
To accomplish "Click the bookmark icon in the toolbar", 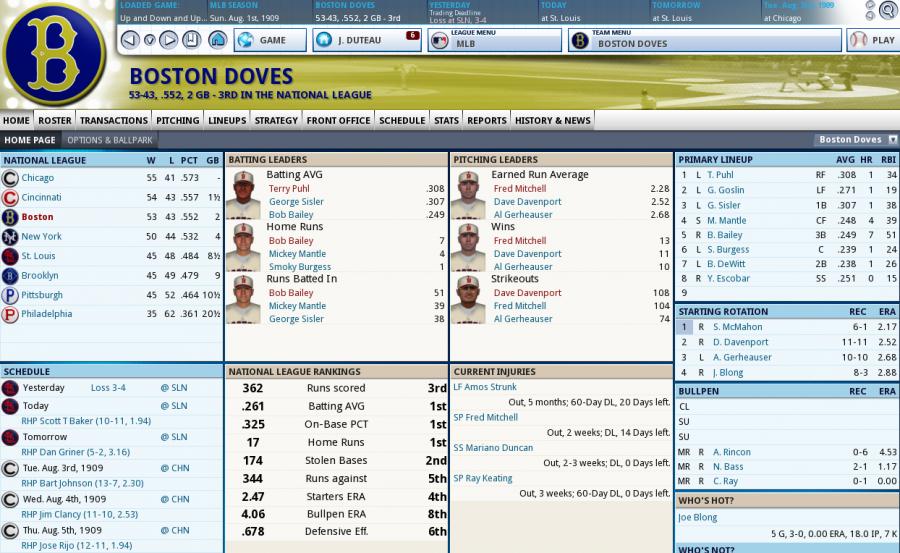I will 192,40.
